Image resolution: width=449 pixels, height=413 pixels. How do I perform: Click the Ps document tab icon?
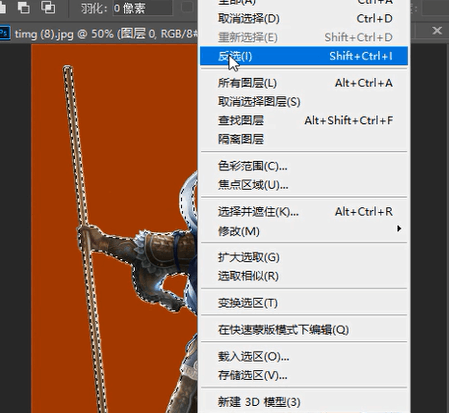pos(4,33)
